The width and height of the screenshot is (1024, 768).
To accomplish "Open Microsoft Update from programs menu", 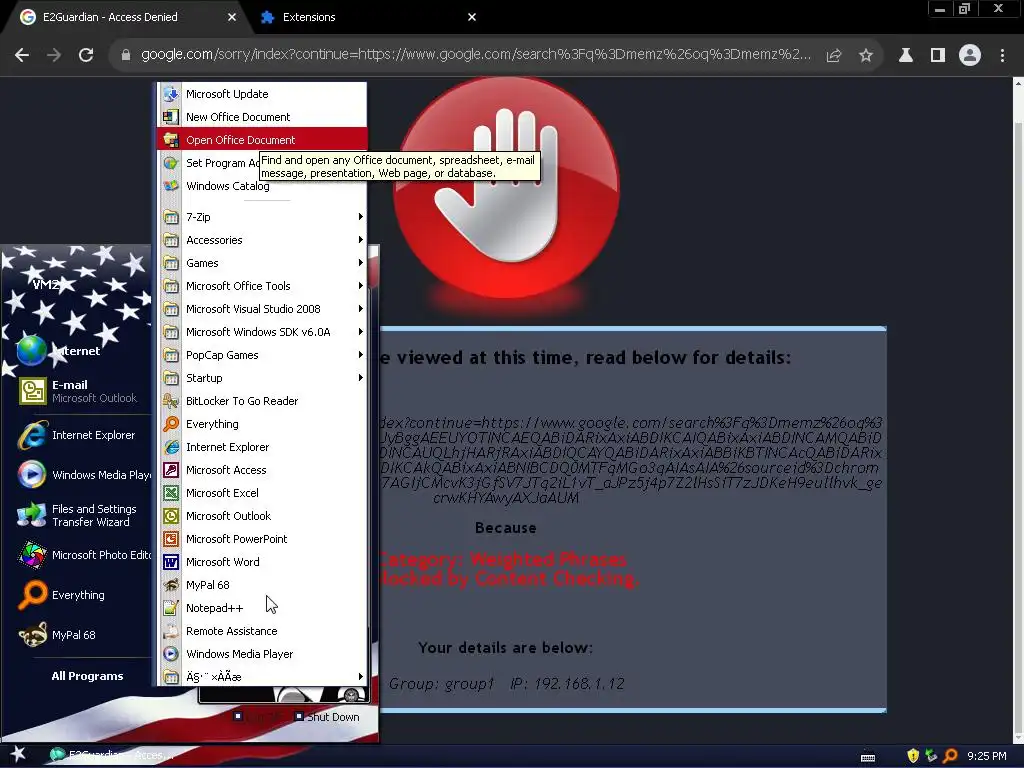I will click(261, 94).
